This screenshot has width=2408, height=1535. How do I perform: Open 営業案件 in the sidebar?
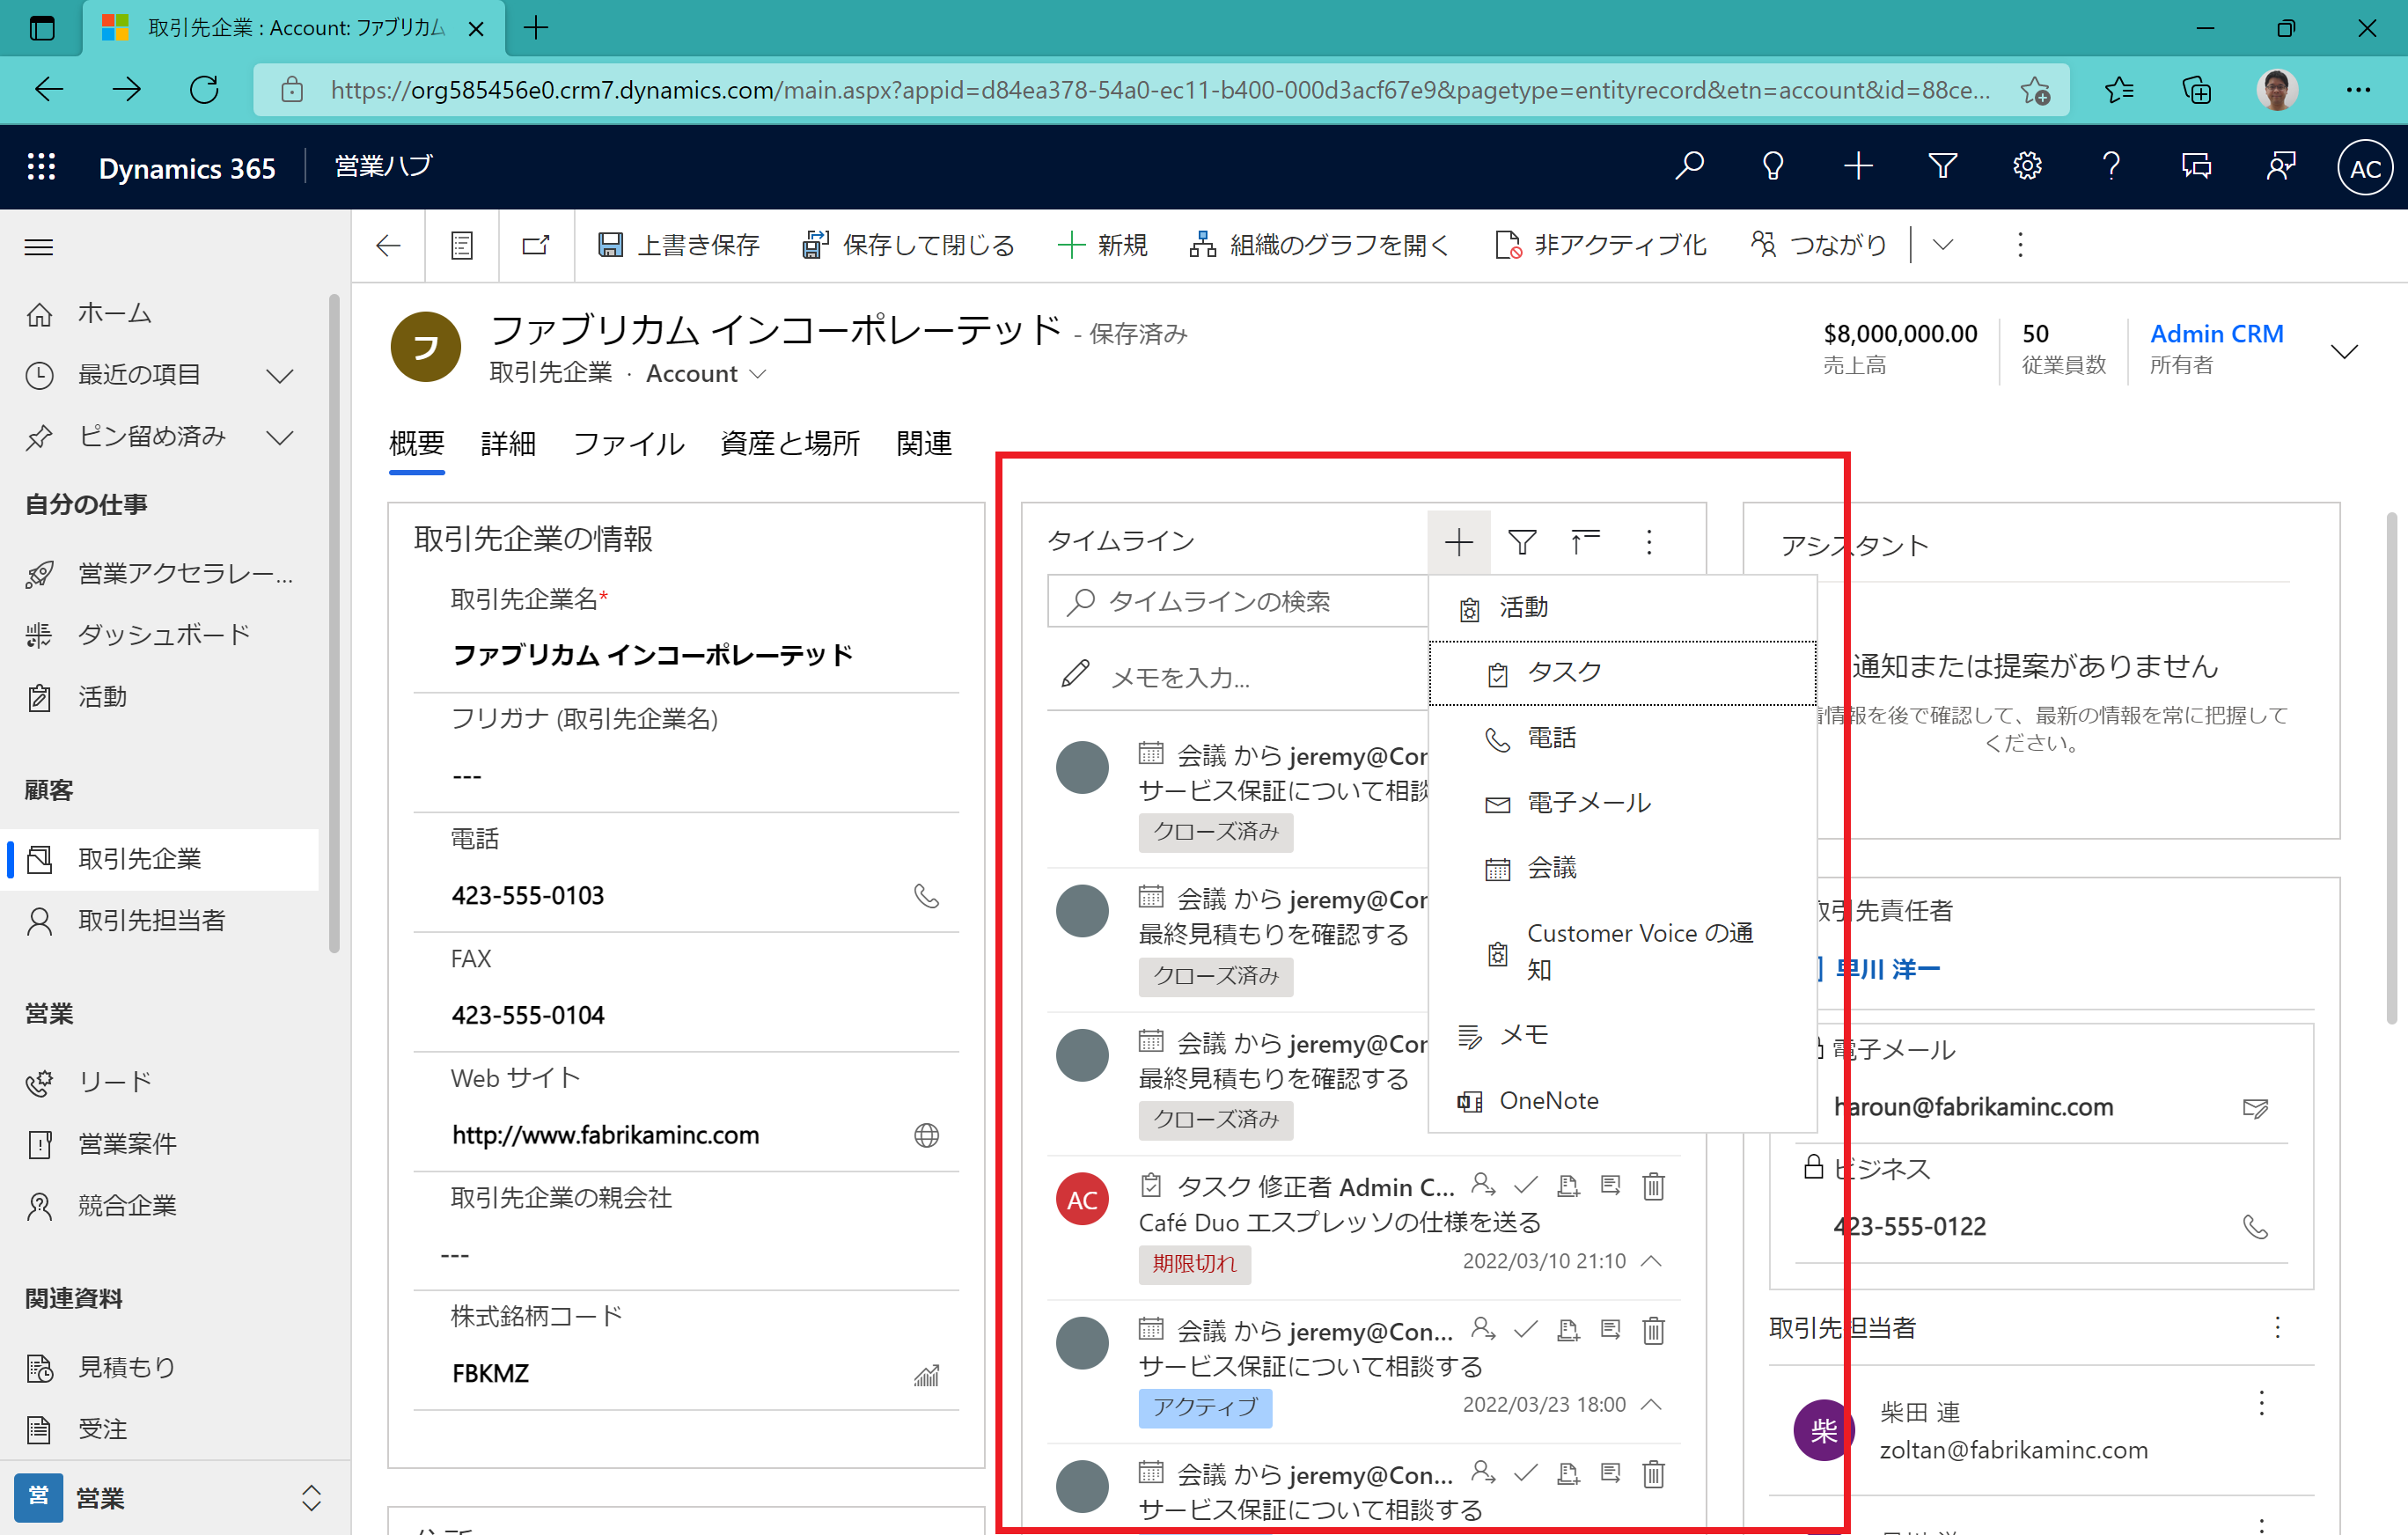[160, 1143]
